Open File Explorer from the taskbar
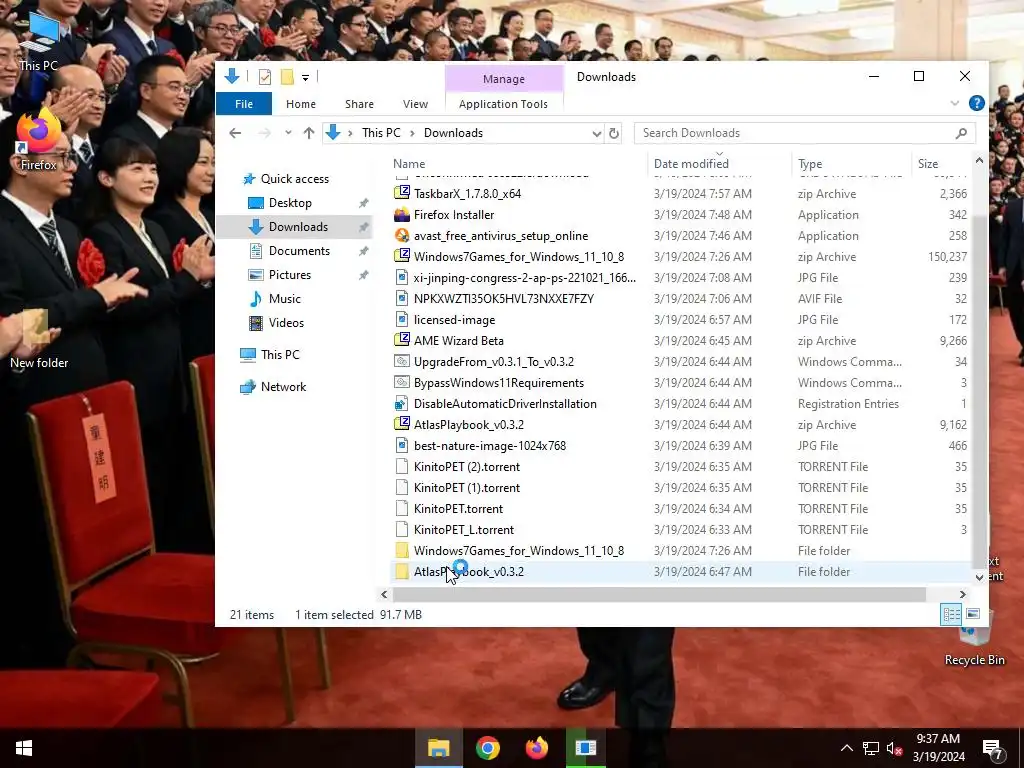The image size is (1024, 768). pyautogui.click(x=438, y=748)
